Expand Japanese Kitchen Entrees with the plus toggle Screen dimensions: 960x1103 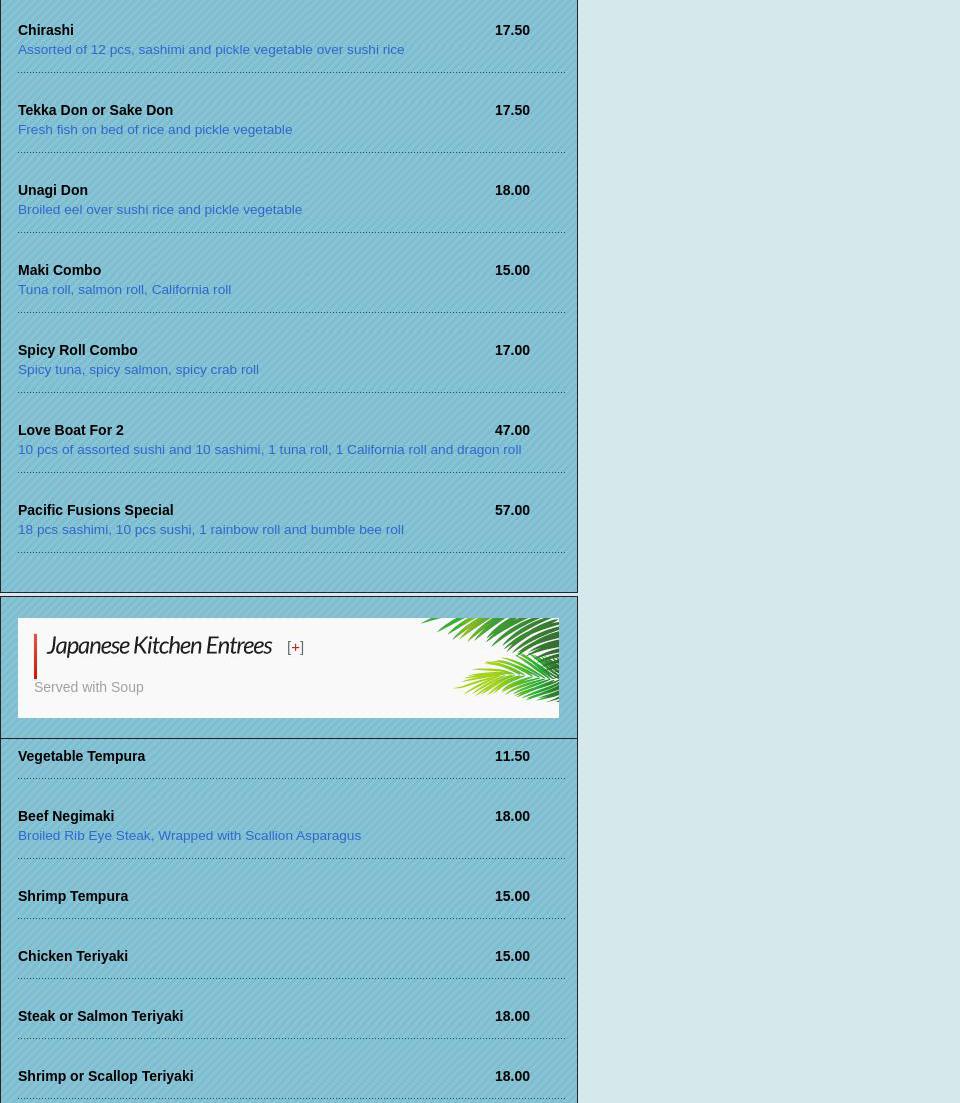[x=295, y=648]
